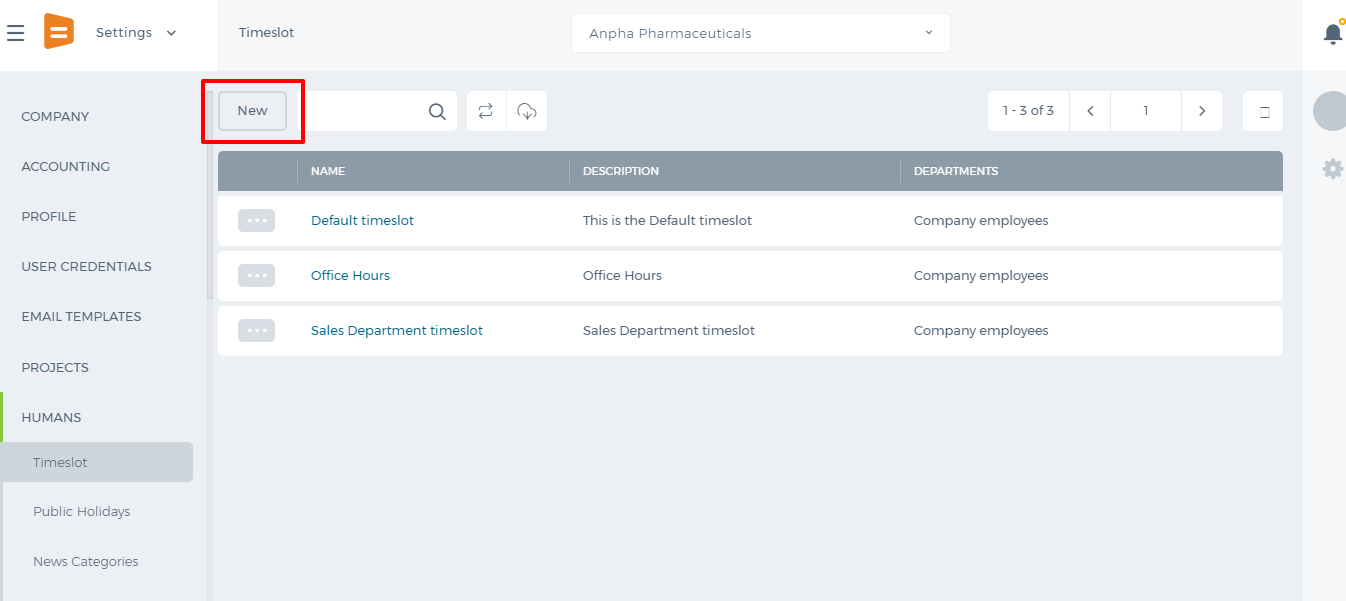Open row actions for Sales Department timeslot
The height and width of the screenshot is (601, 1346).
256,330
